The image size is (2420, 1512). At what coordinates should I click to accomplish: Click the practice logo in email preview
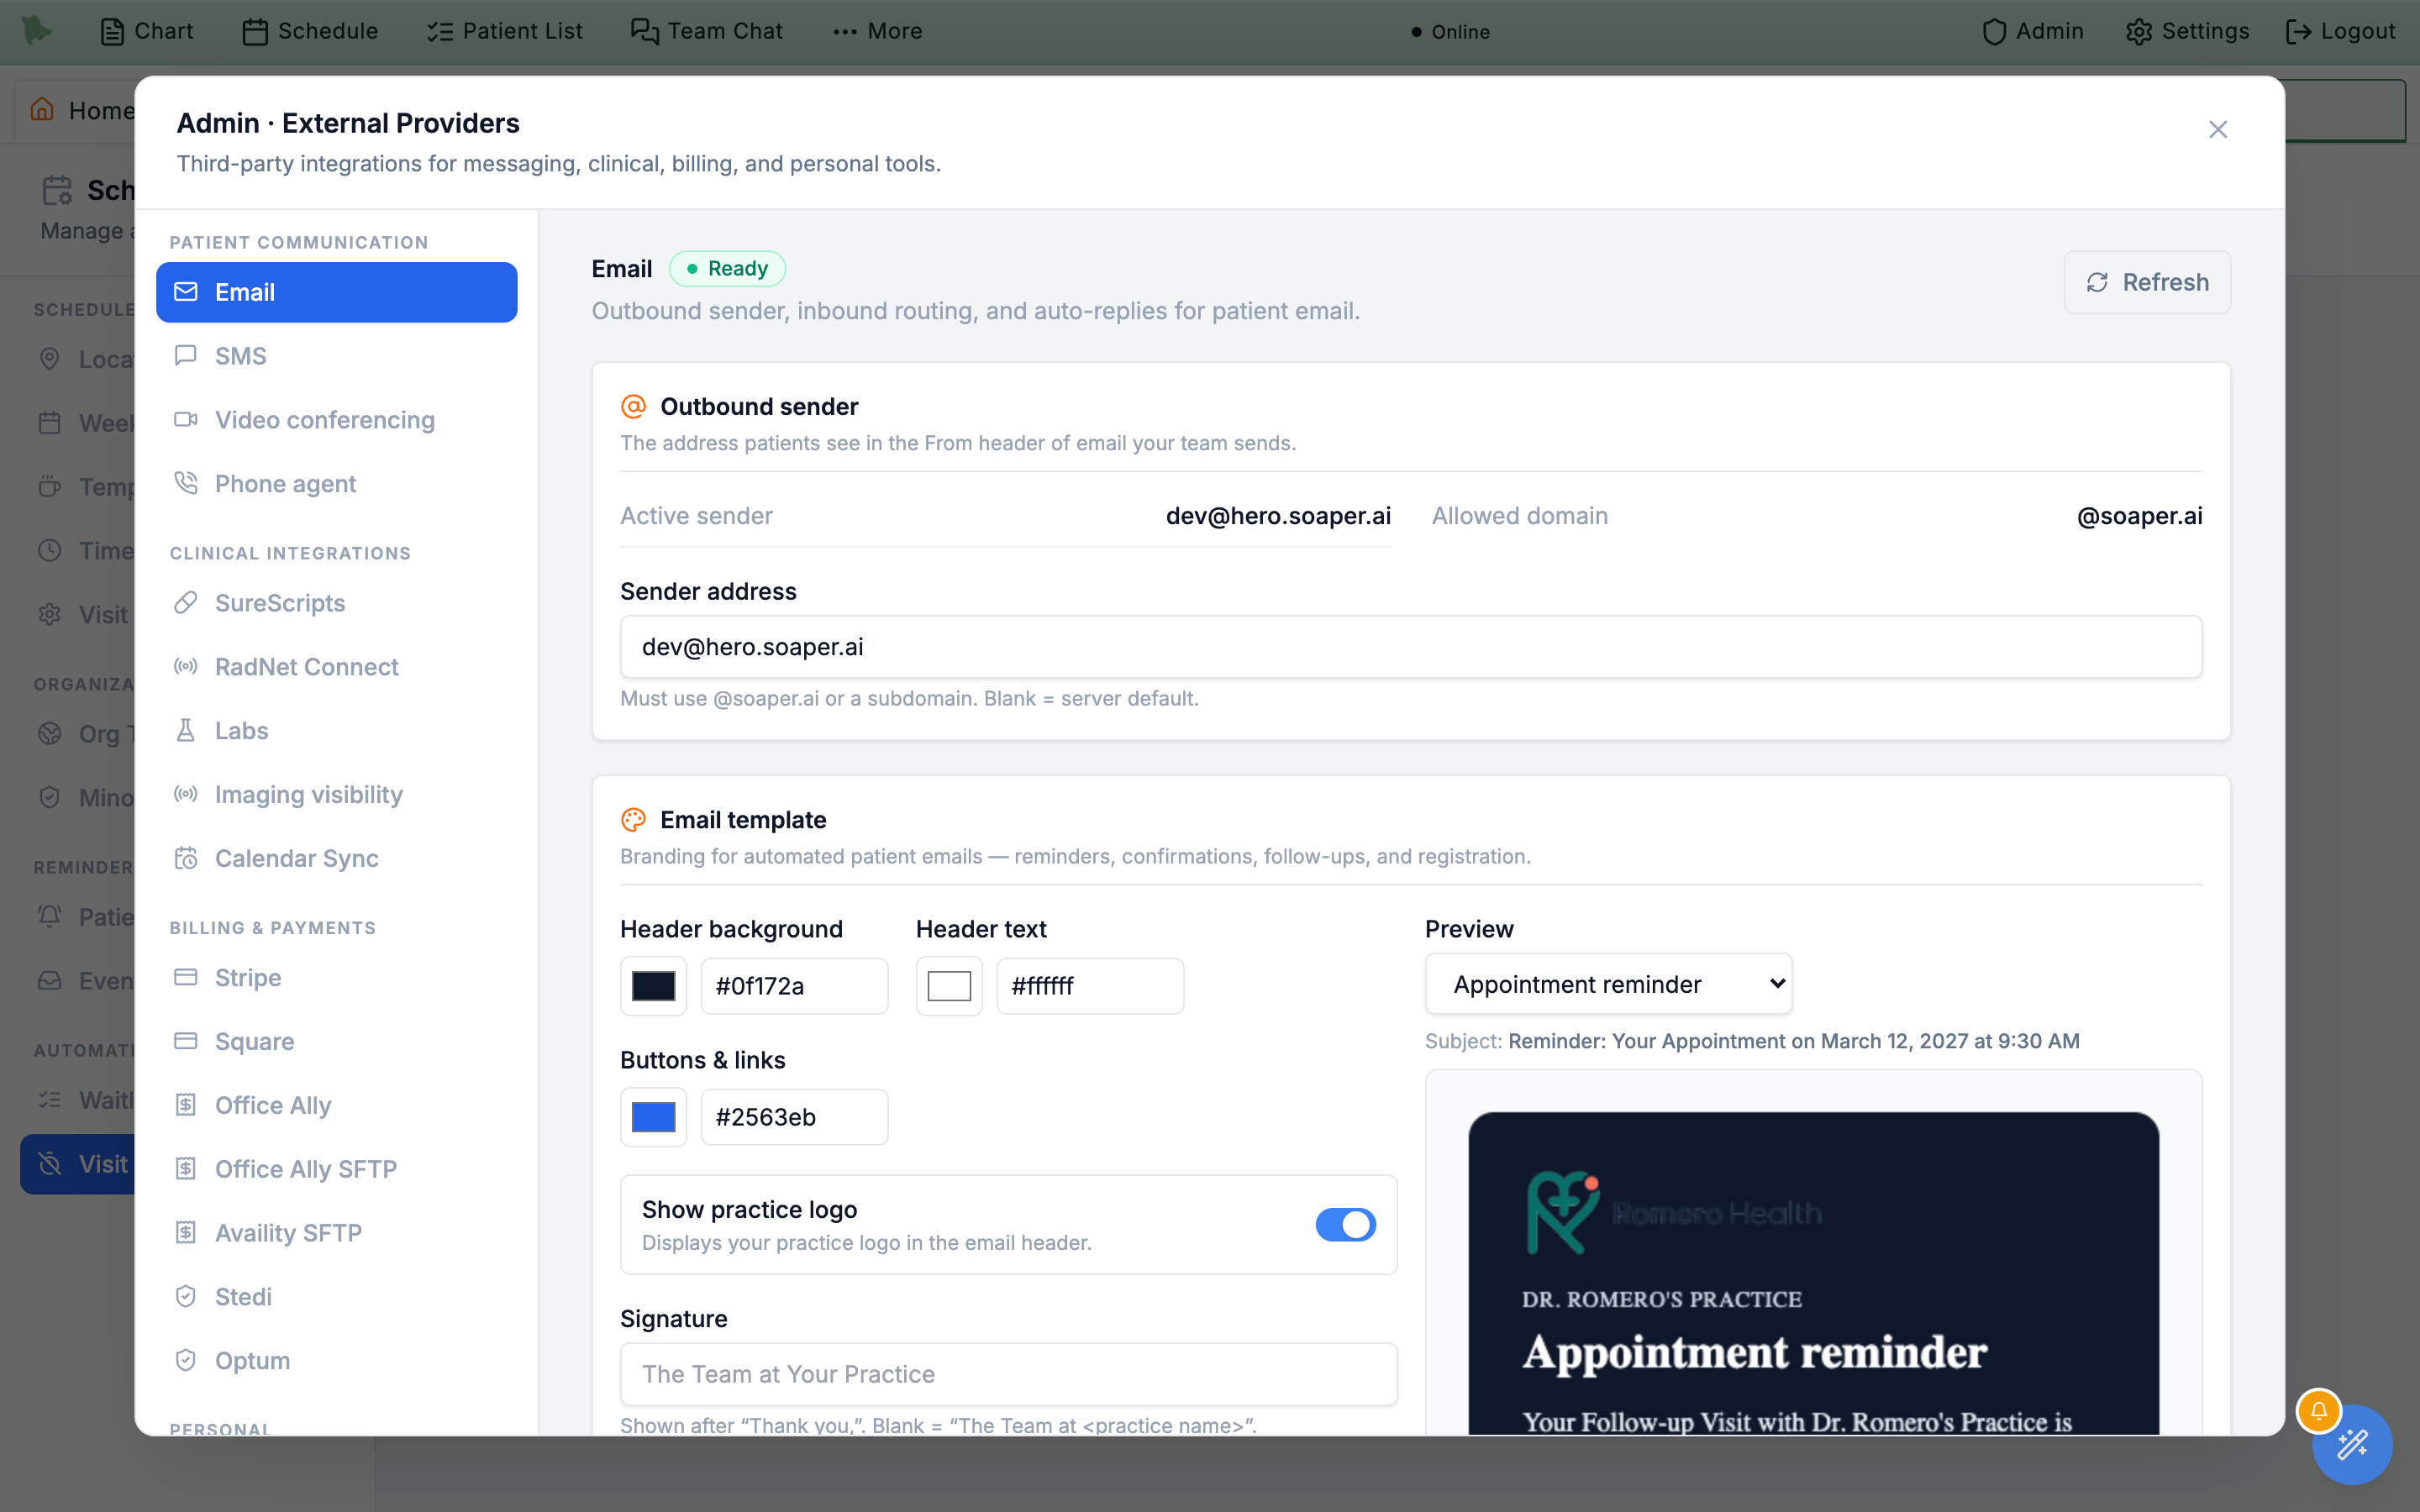pyautogui.click(x=1673, y=1213)
